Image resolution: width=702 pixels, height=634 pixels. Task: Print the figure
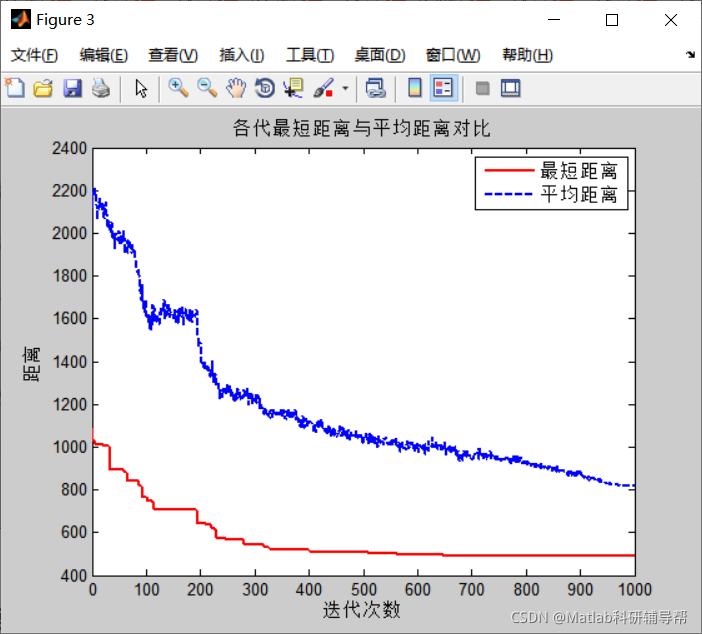(101, 88)
